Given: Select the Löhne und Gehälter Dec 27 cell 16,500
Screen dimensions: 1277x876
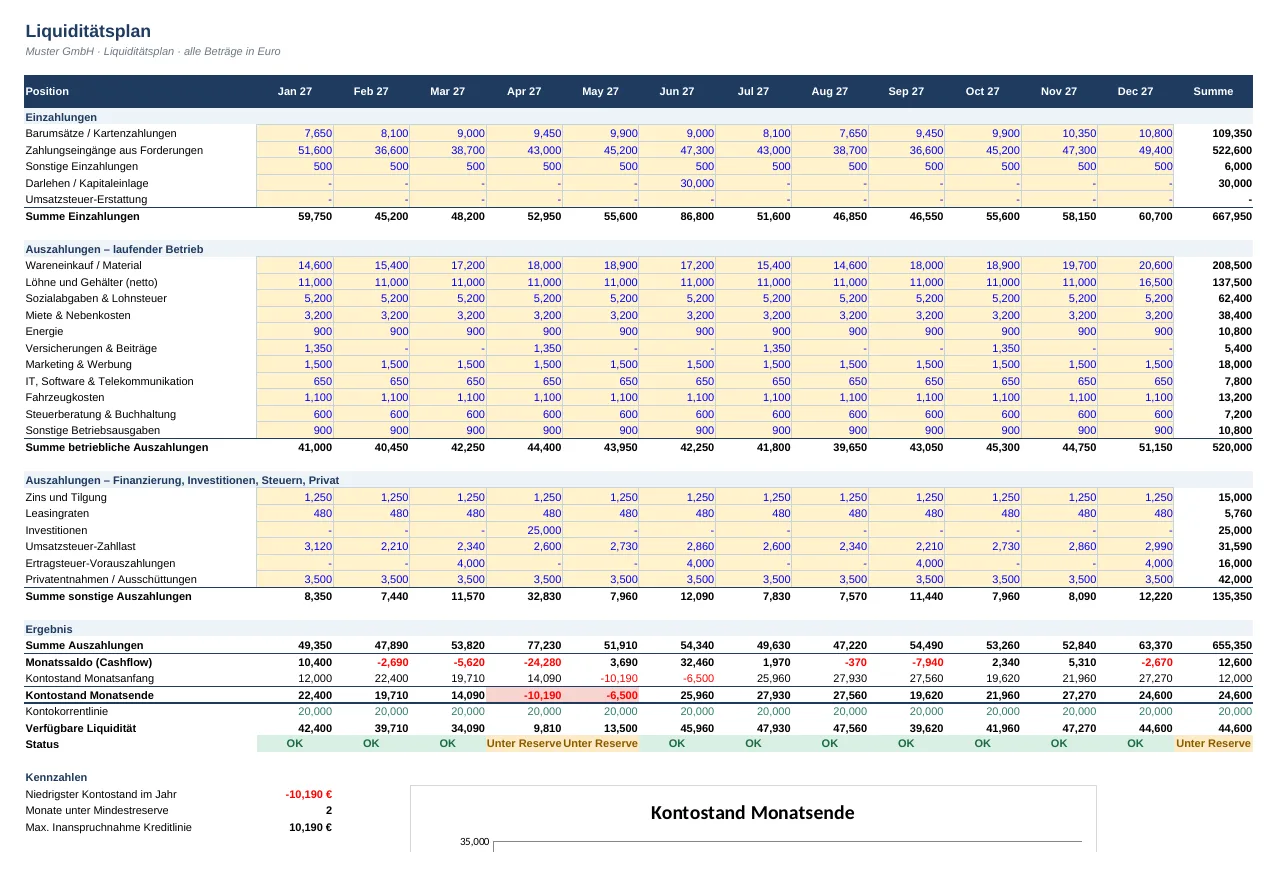Looking at the screenshot, I should [1136, 282].
